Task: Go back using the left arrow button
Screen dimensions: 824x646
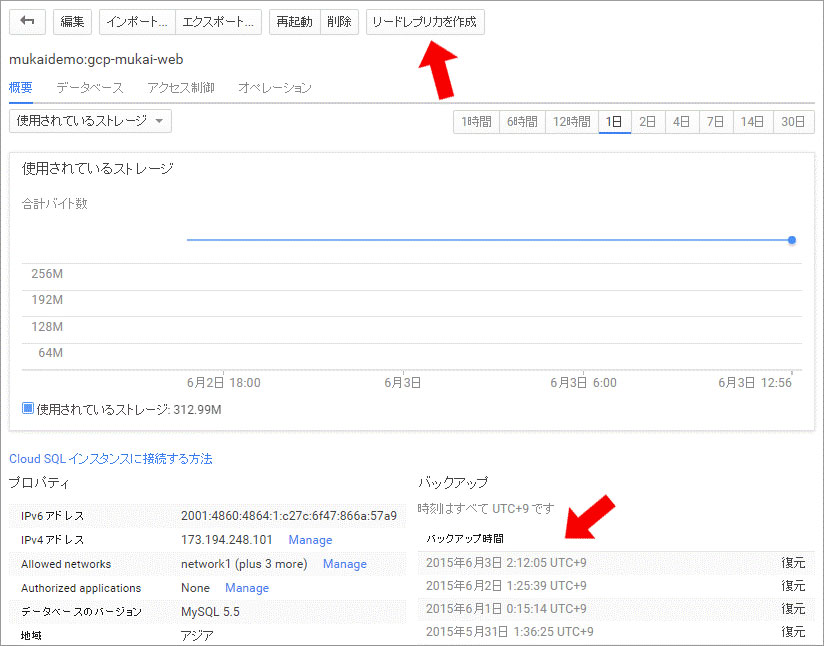Action: click(27, 22)
